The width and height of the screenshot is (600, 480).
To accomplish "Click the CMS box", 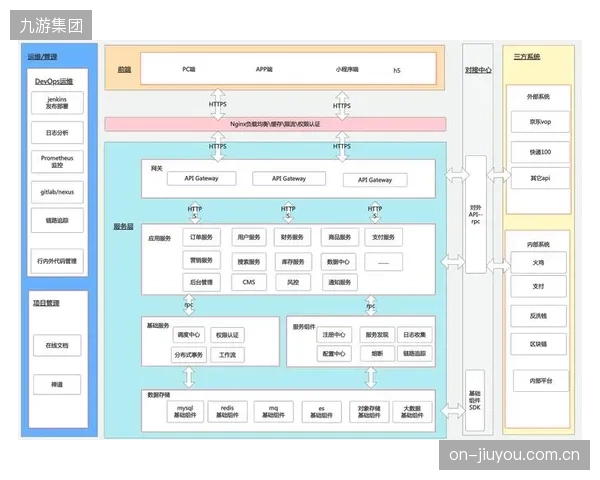I will (x=249, y=282).
